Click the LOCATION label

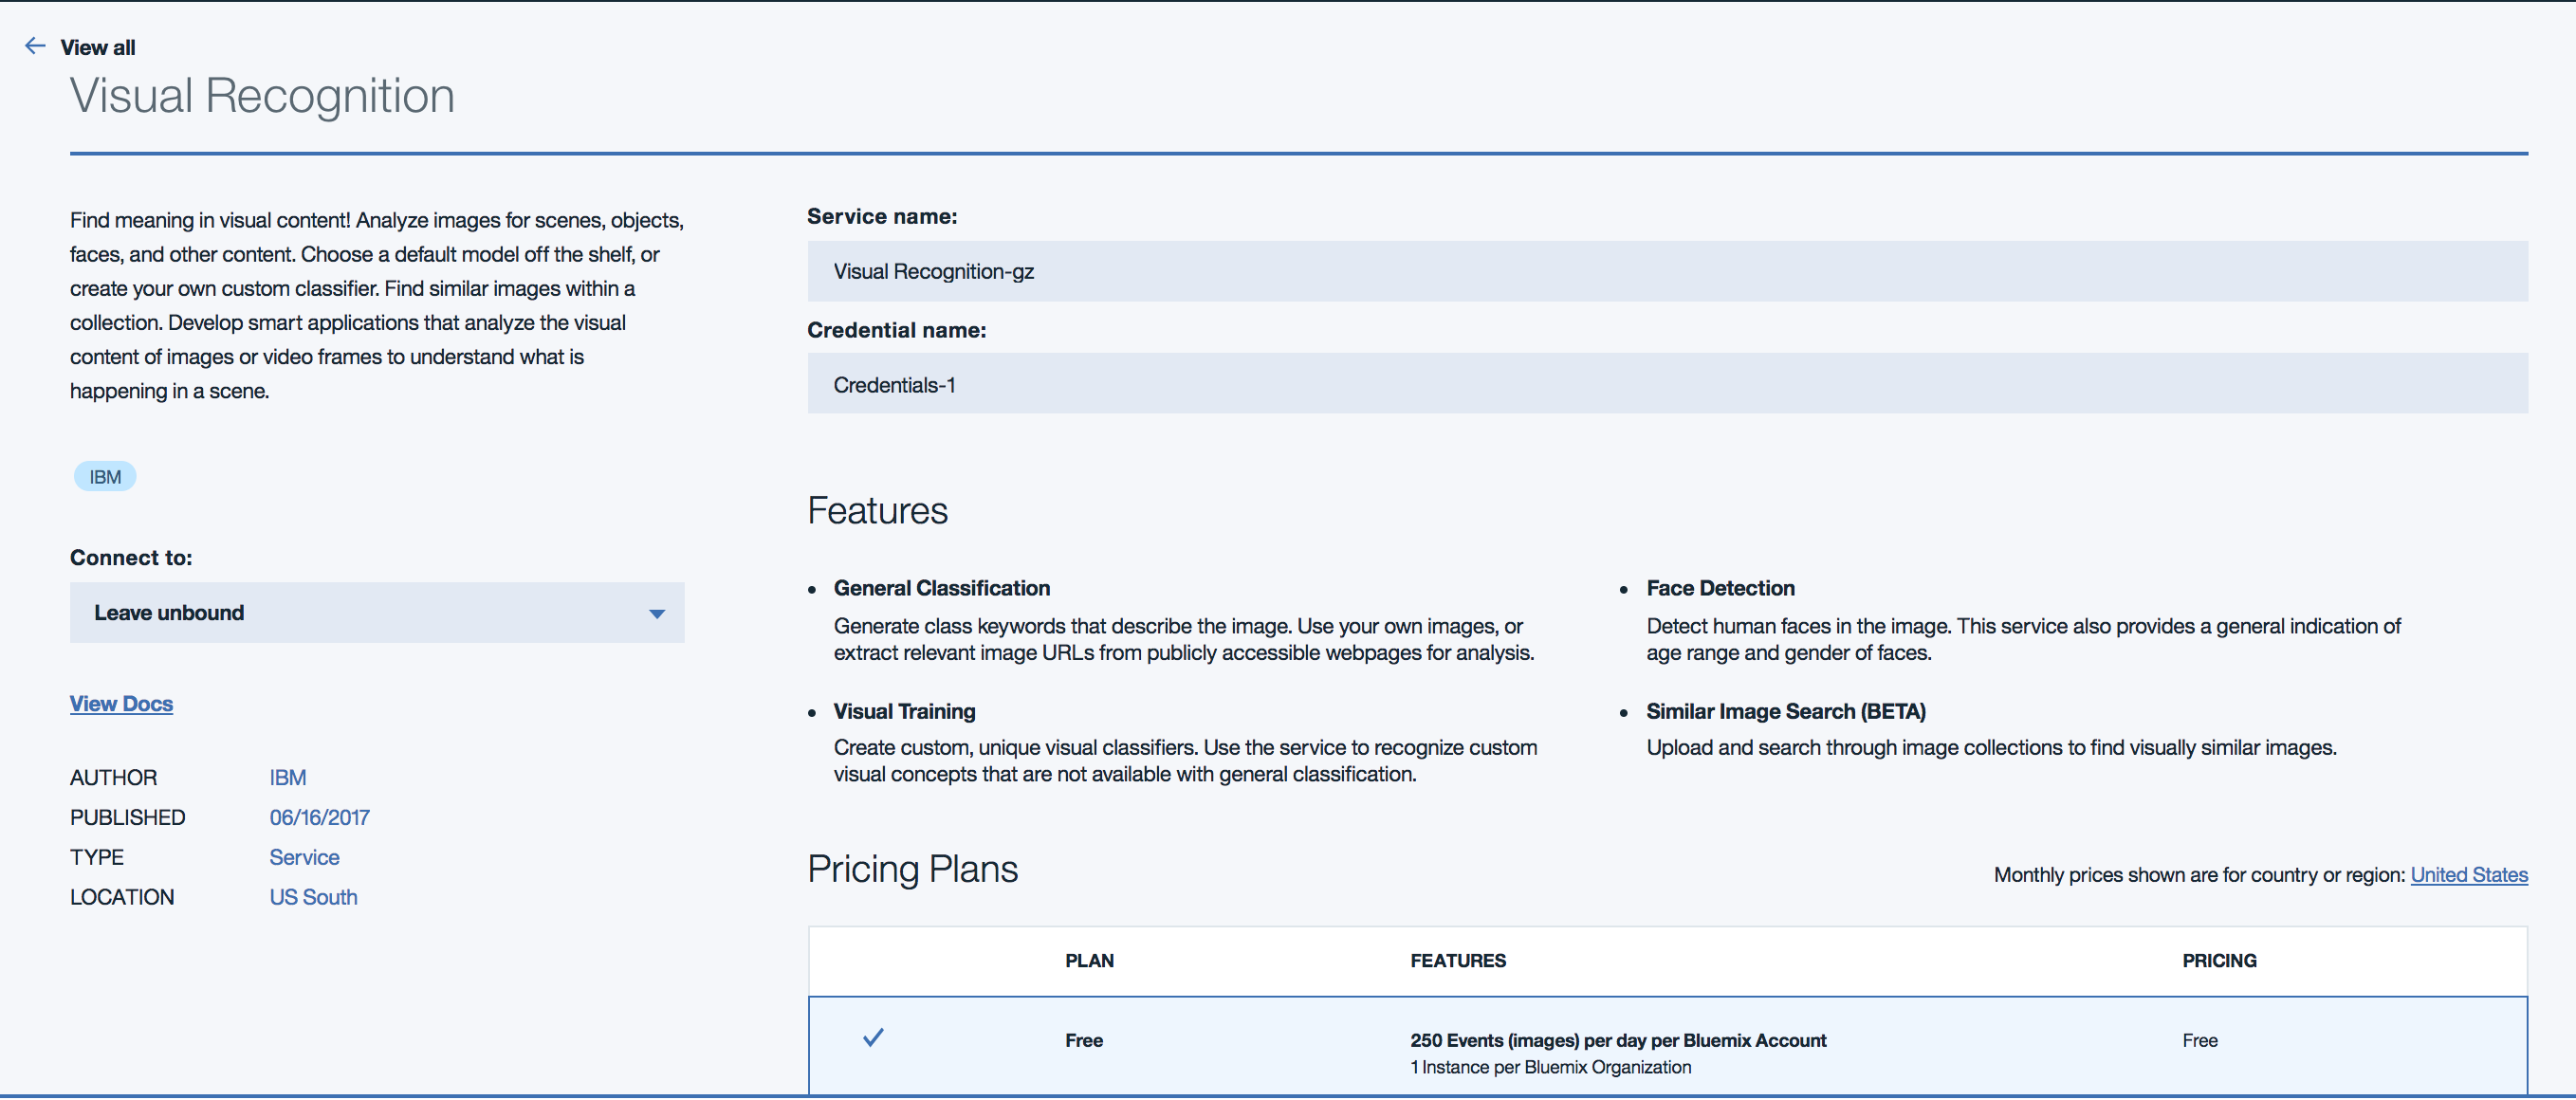pyautogui.click(x=122, y=898)
